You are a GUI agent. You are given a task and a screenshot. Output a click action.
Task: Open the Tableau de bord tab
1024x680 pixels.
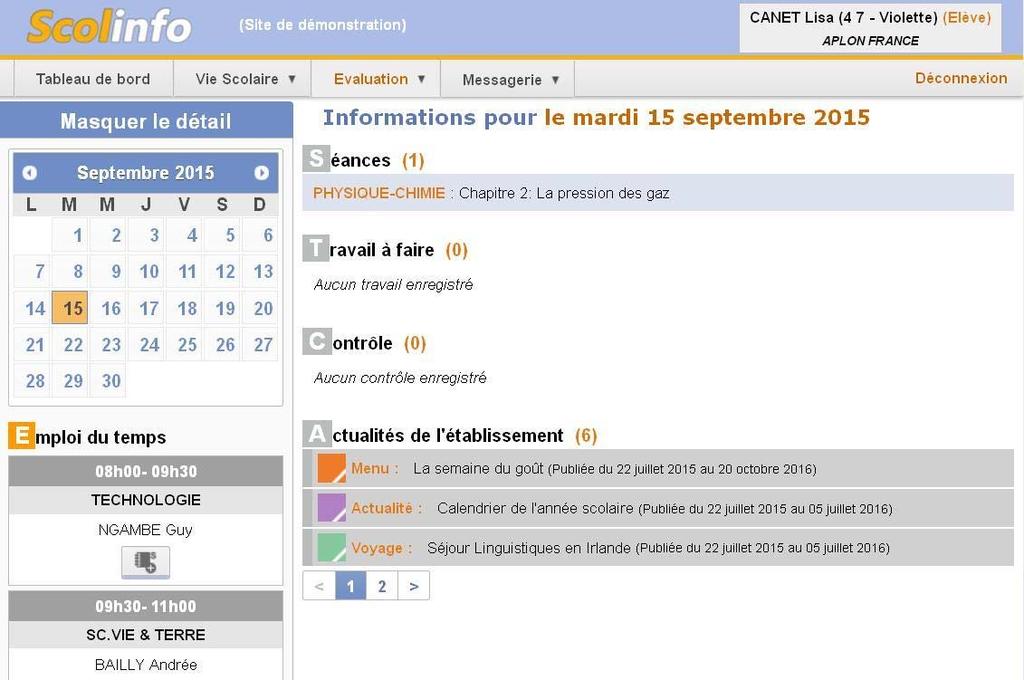click(x=93, y=79)
